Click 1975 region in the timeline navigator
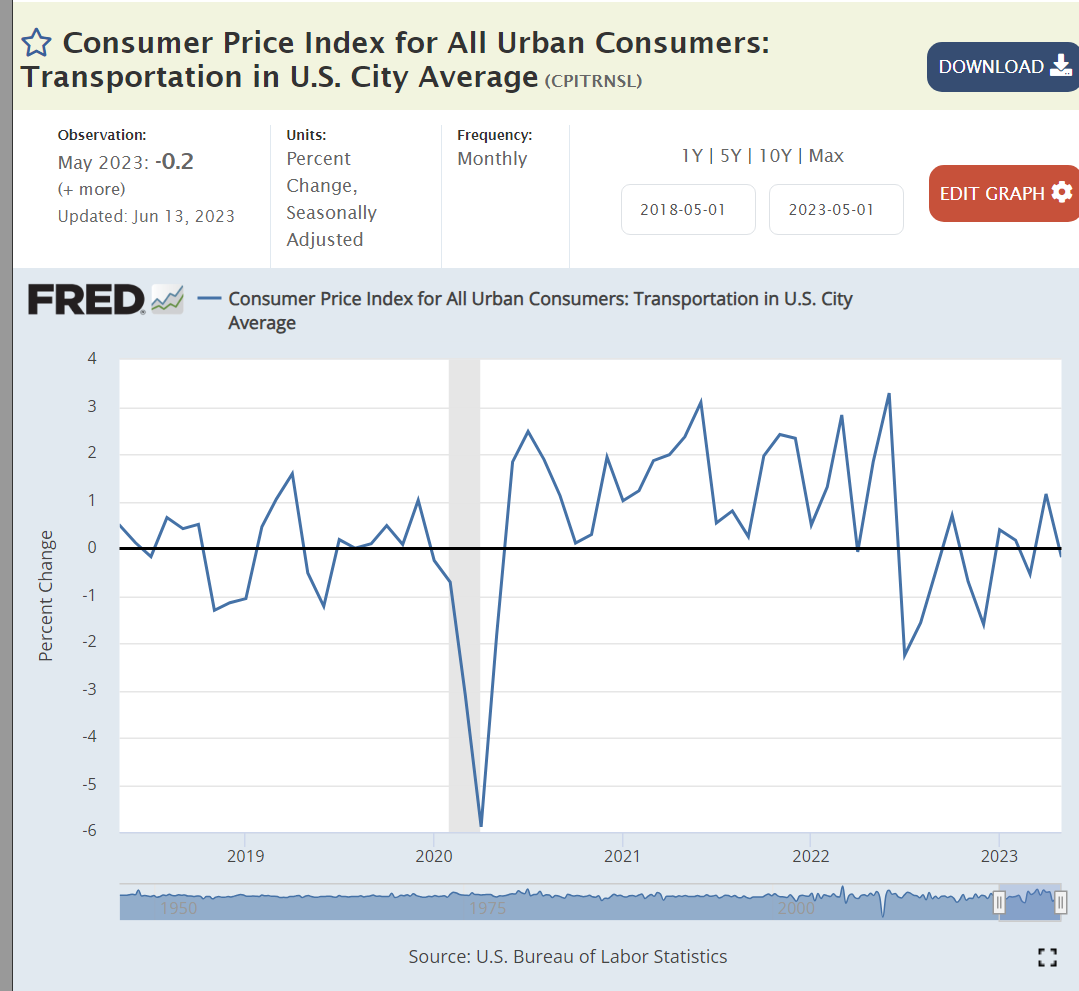 pos(487,905)
